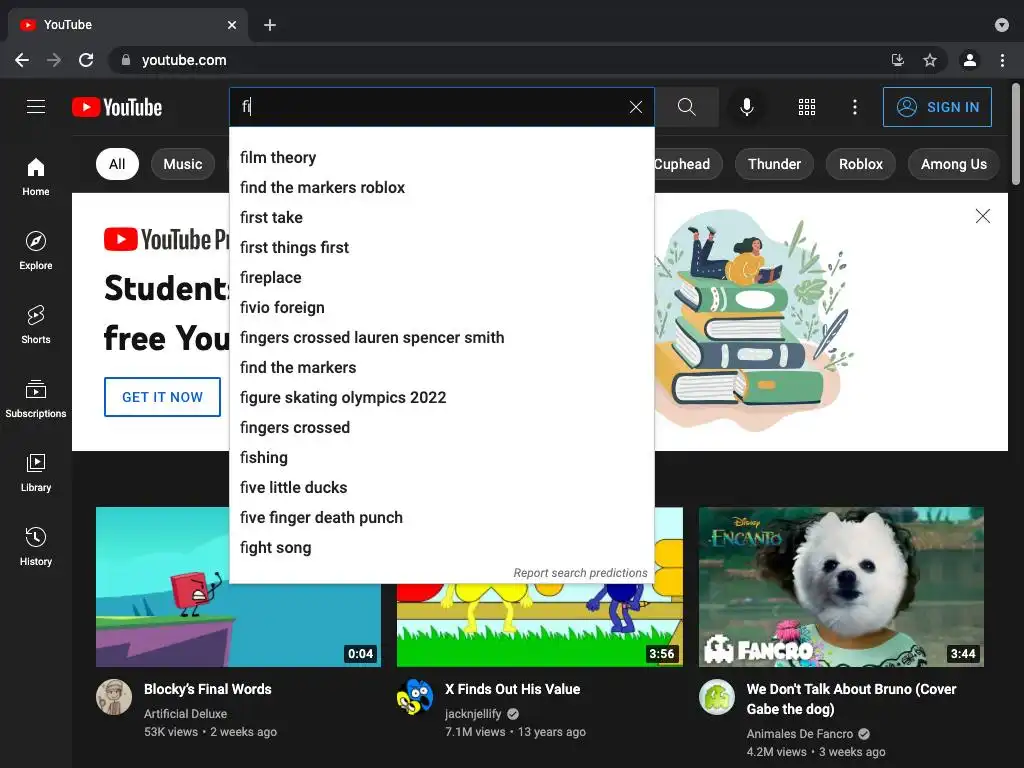1024x768 pixels.
Task: Open Explore in sidebar
Action: pyautogui.click(x=36, y=251)
